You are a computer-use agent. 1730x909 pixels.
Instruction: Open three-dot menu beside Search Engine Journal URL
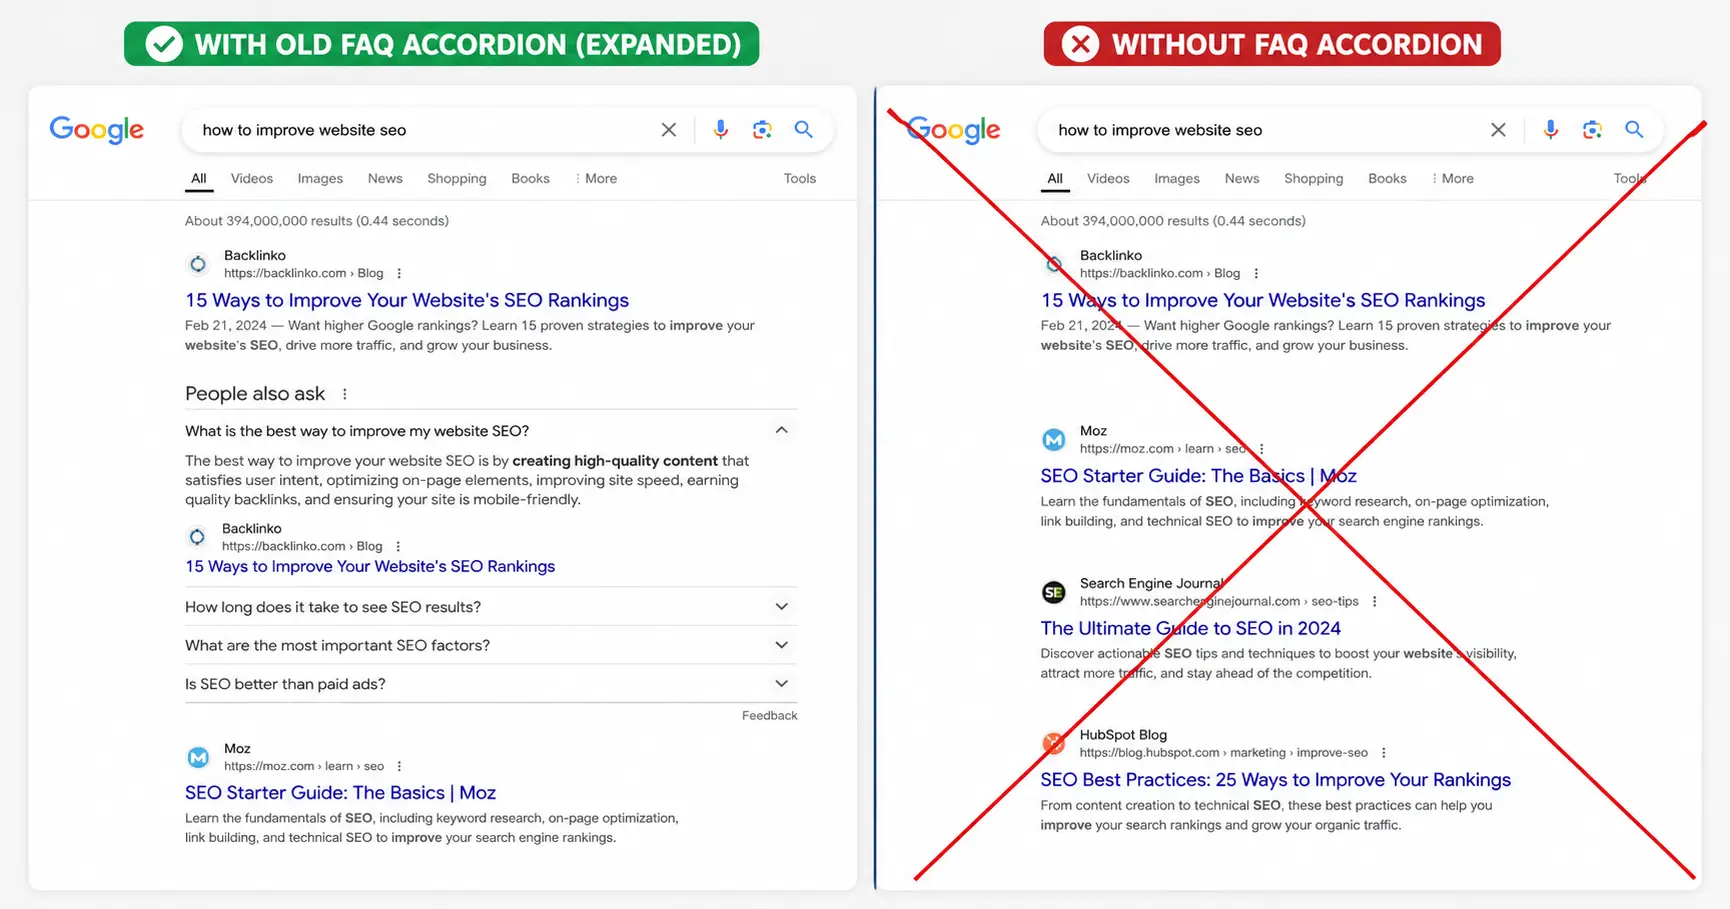[1375, 601]
